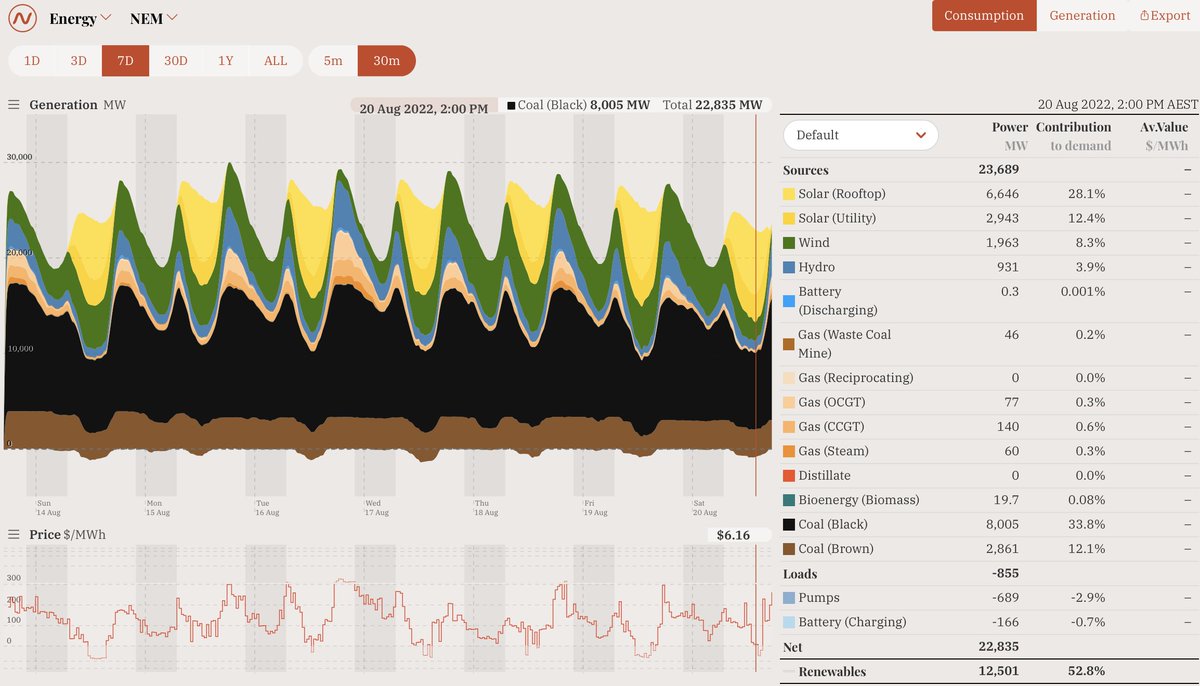This screenshot has height=686, width=1200.
Task: Select the ALL range
Action: point(276,61)
